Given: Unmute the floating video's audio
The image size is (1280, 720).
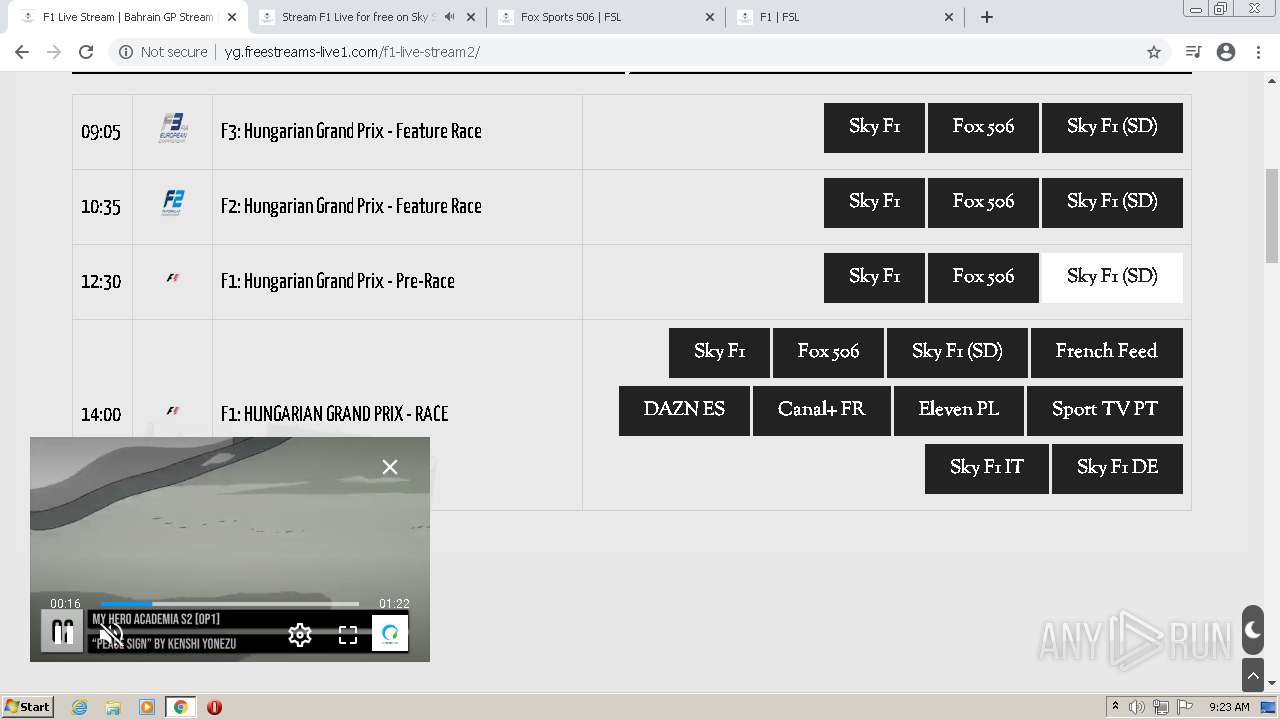Looking at the screenshot, I should point(111,635).
